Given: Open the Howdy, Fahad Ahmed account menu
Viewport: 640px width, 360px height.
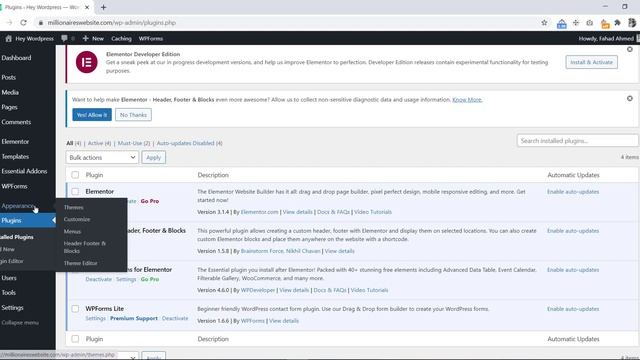Looking at the screenshot, I should (x=606, y=38).
